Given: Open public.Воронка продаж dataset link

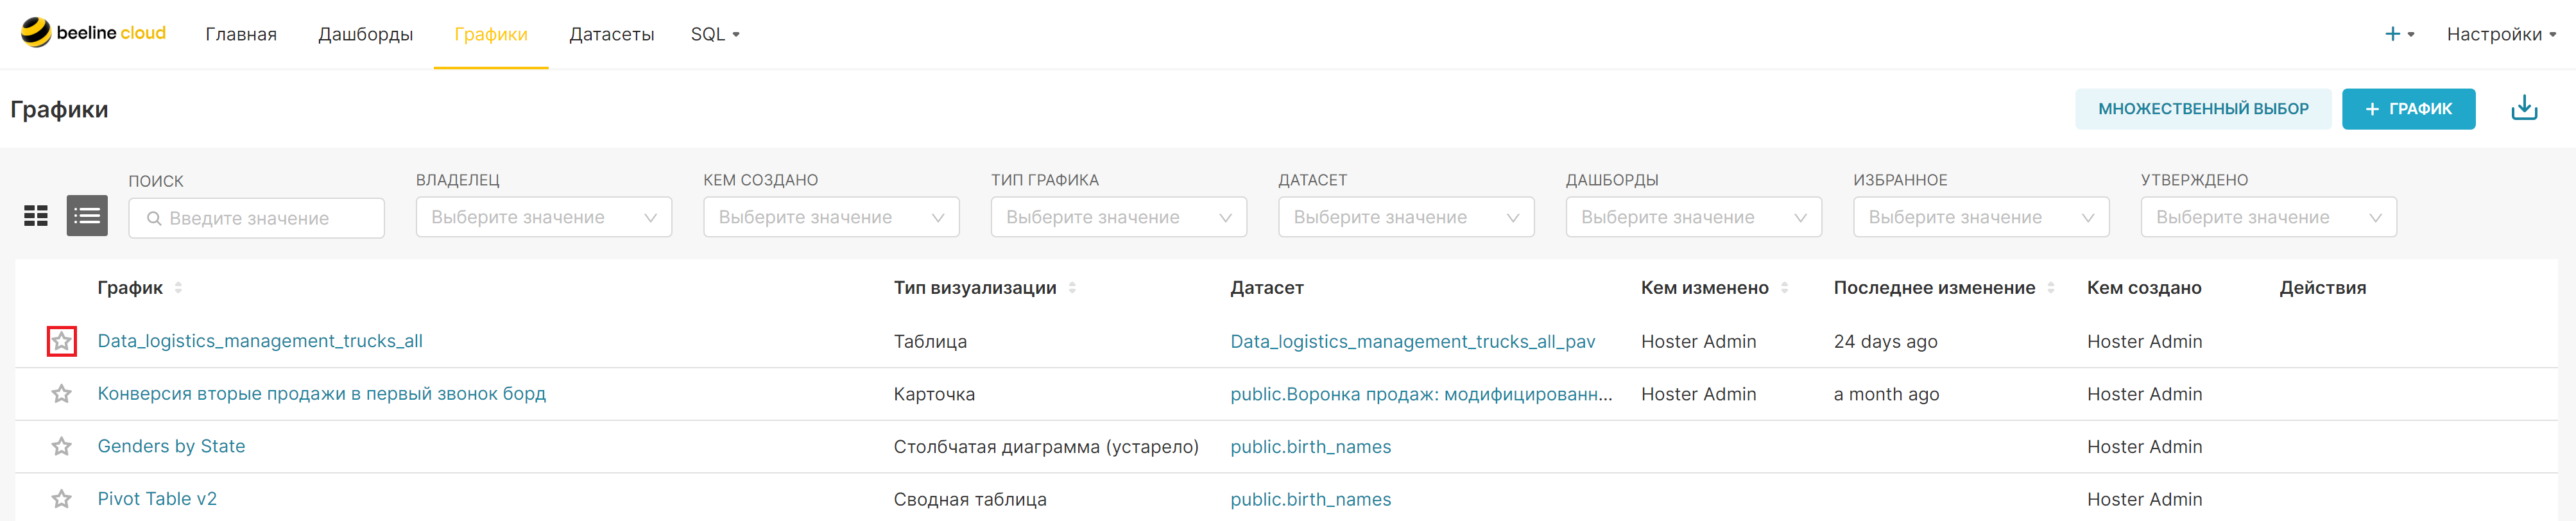Looking at the screenshot, I should [x=1421, y=394].
